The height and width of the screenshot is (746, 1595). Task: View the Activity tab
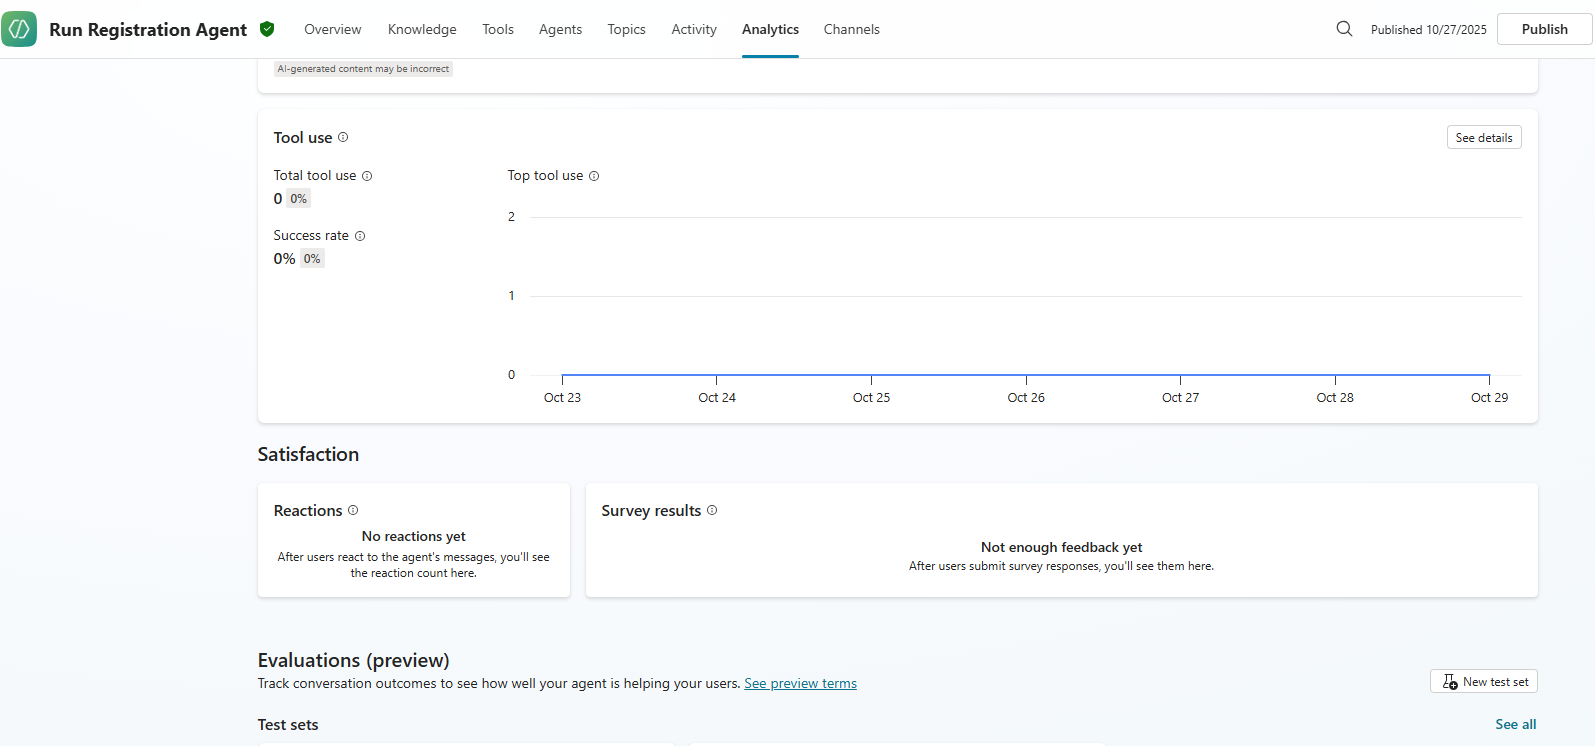[x=694, y=29]
